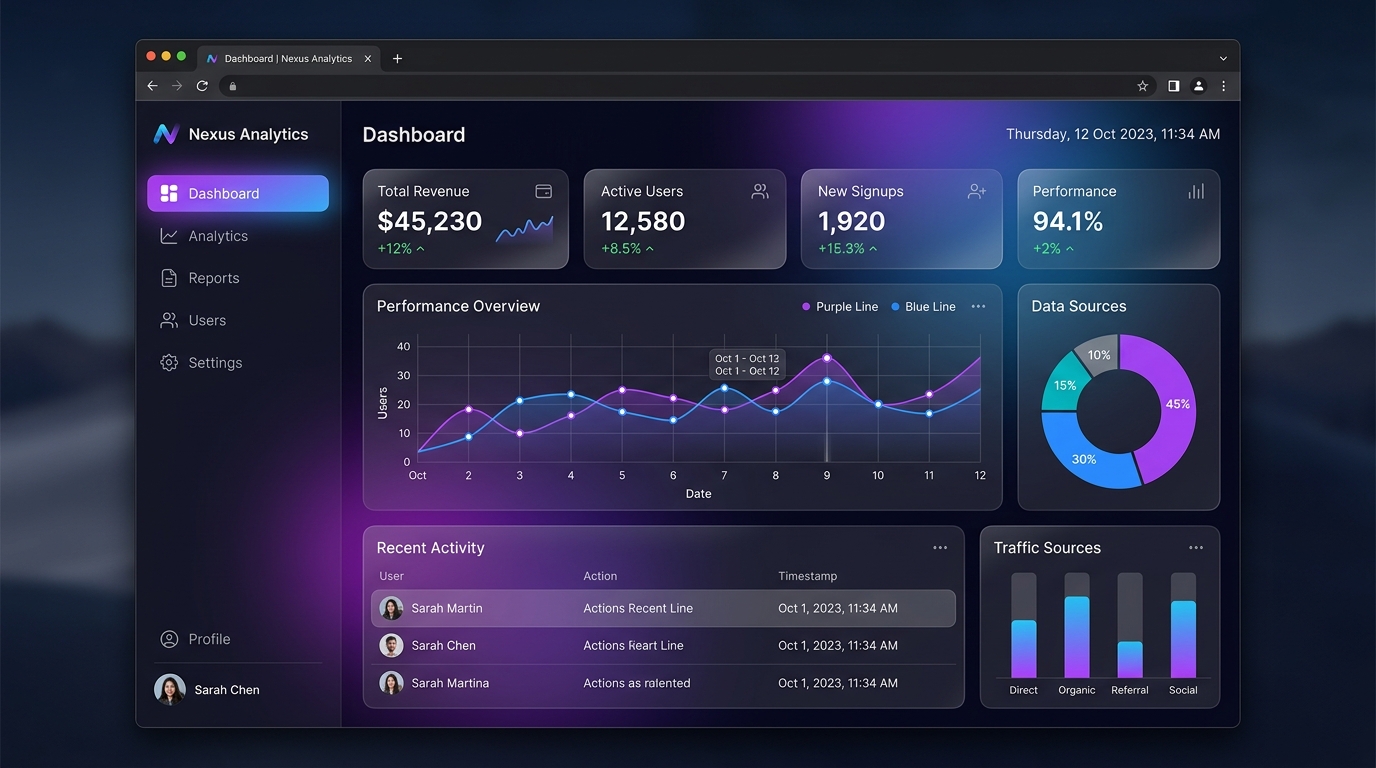Viewport: 1376px width, 768px height.
Task: Open Performance Overview three-dot options menu
Action: pyautogui.click(x=978, y=306)
